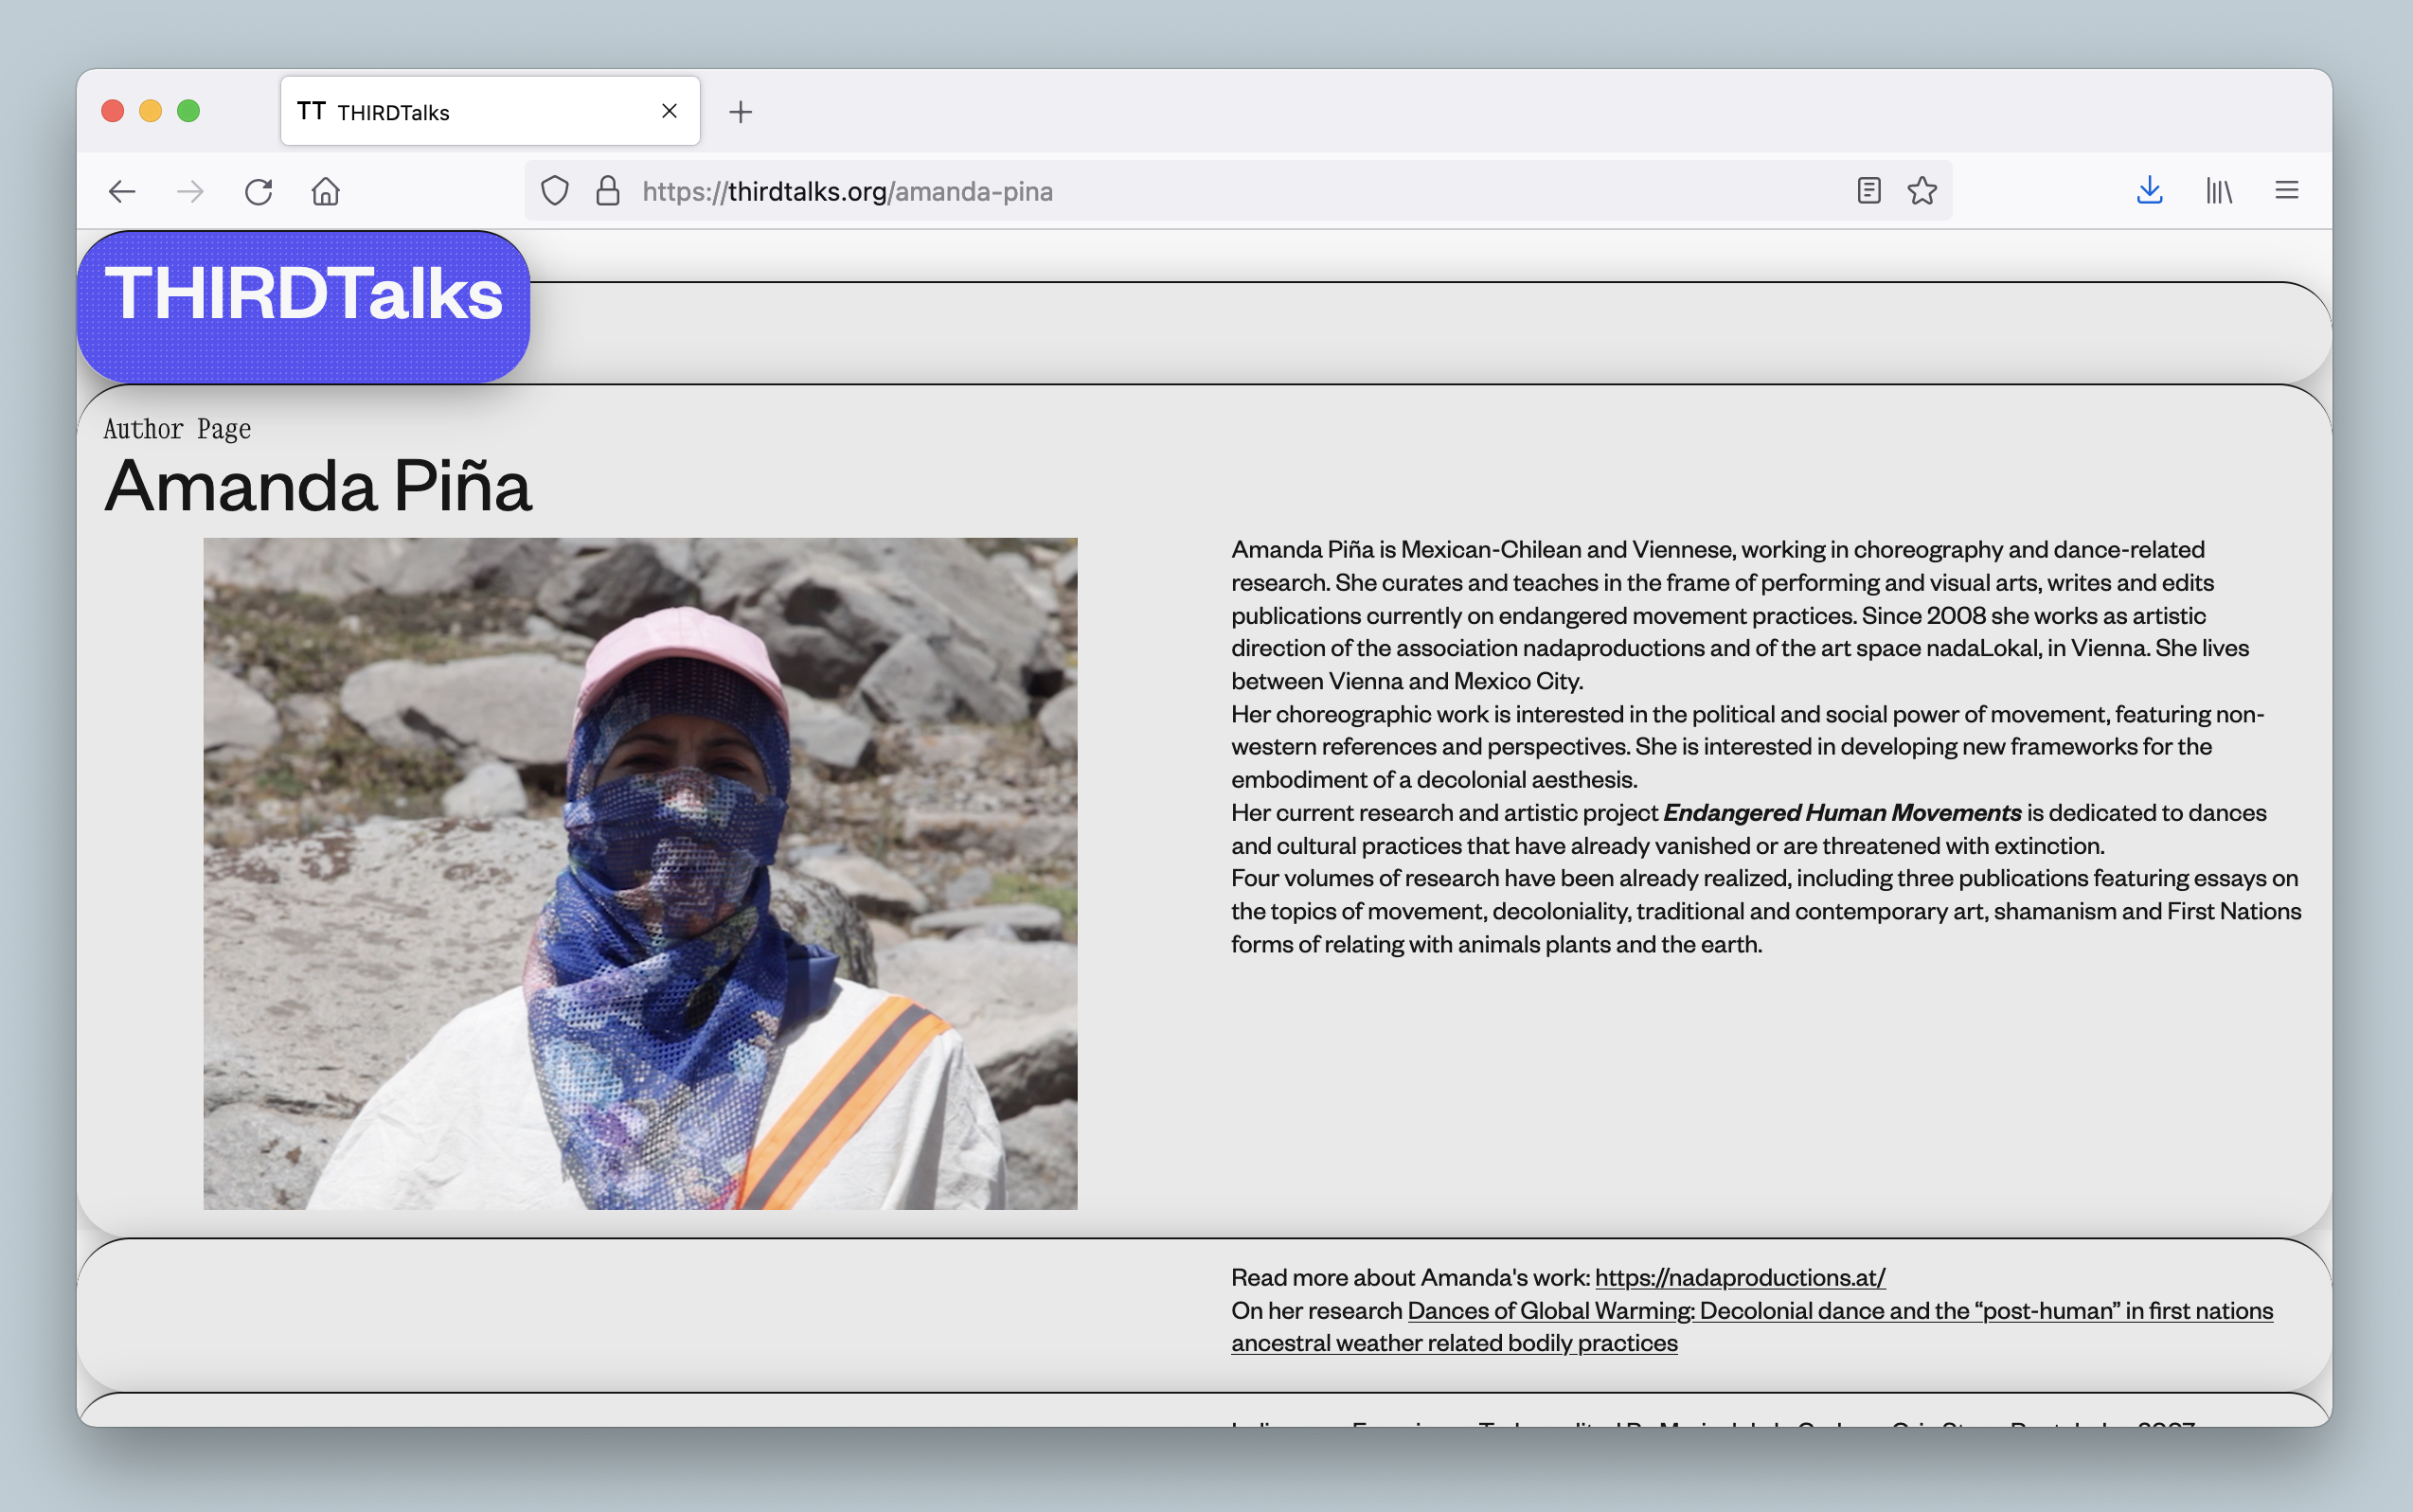The image size is (2413, 1512).
Task: Click the photo of Amanda Piña
Action: [641, 874]
